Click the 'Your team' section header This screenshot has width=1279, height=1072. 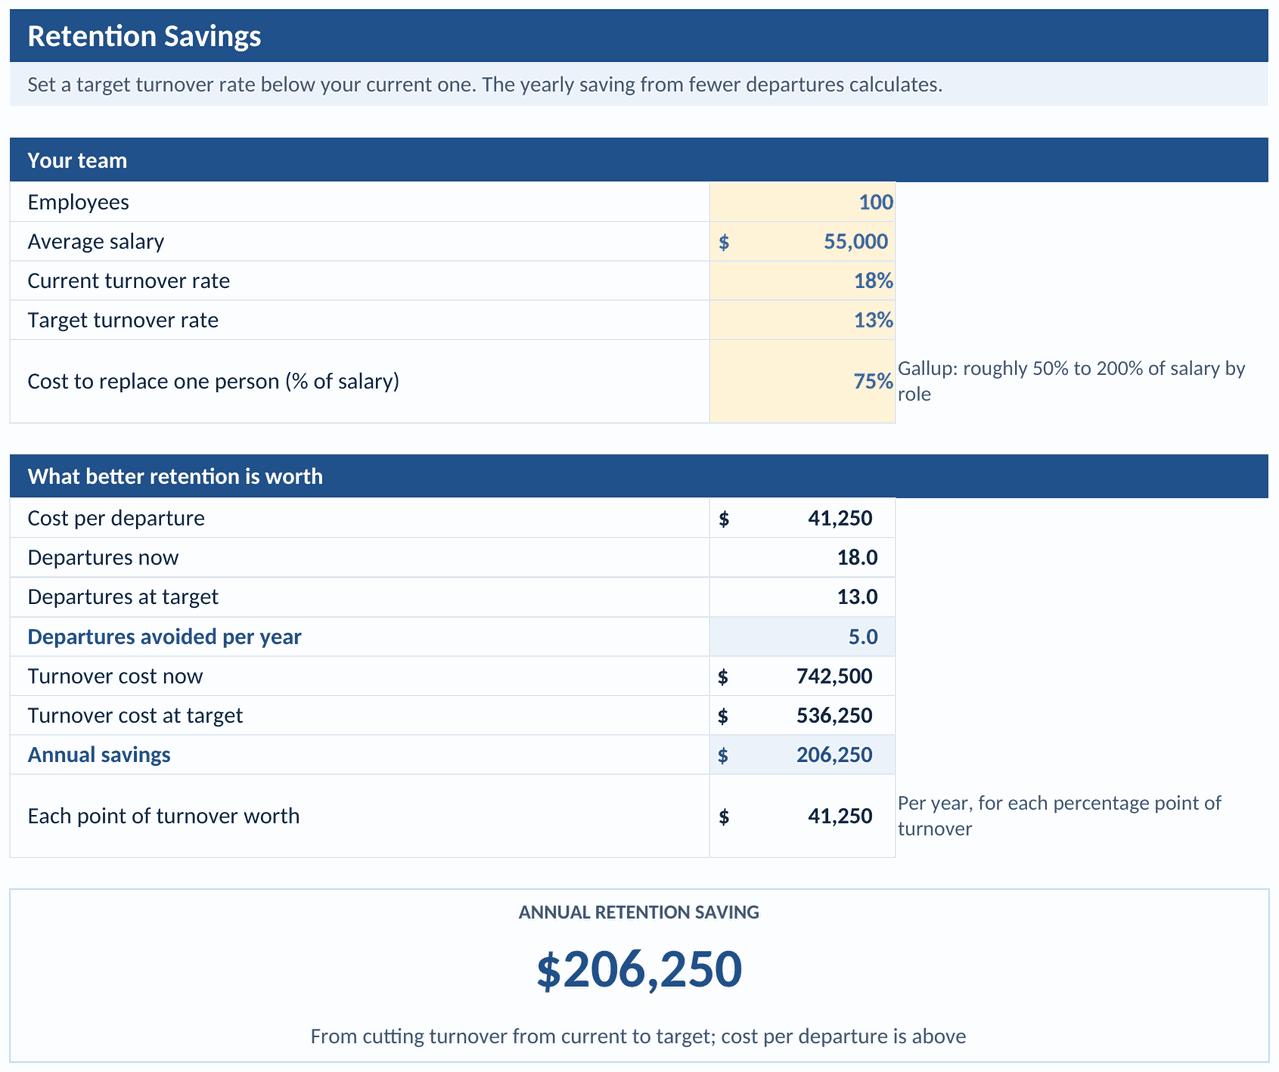point(639,160)
